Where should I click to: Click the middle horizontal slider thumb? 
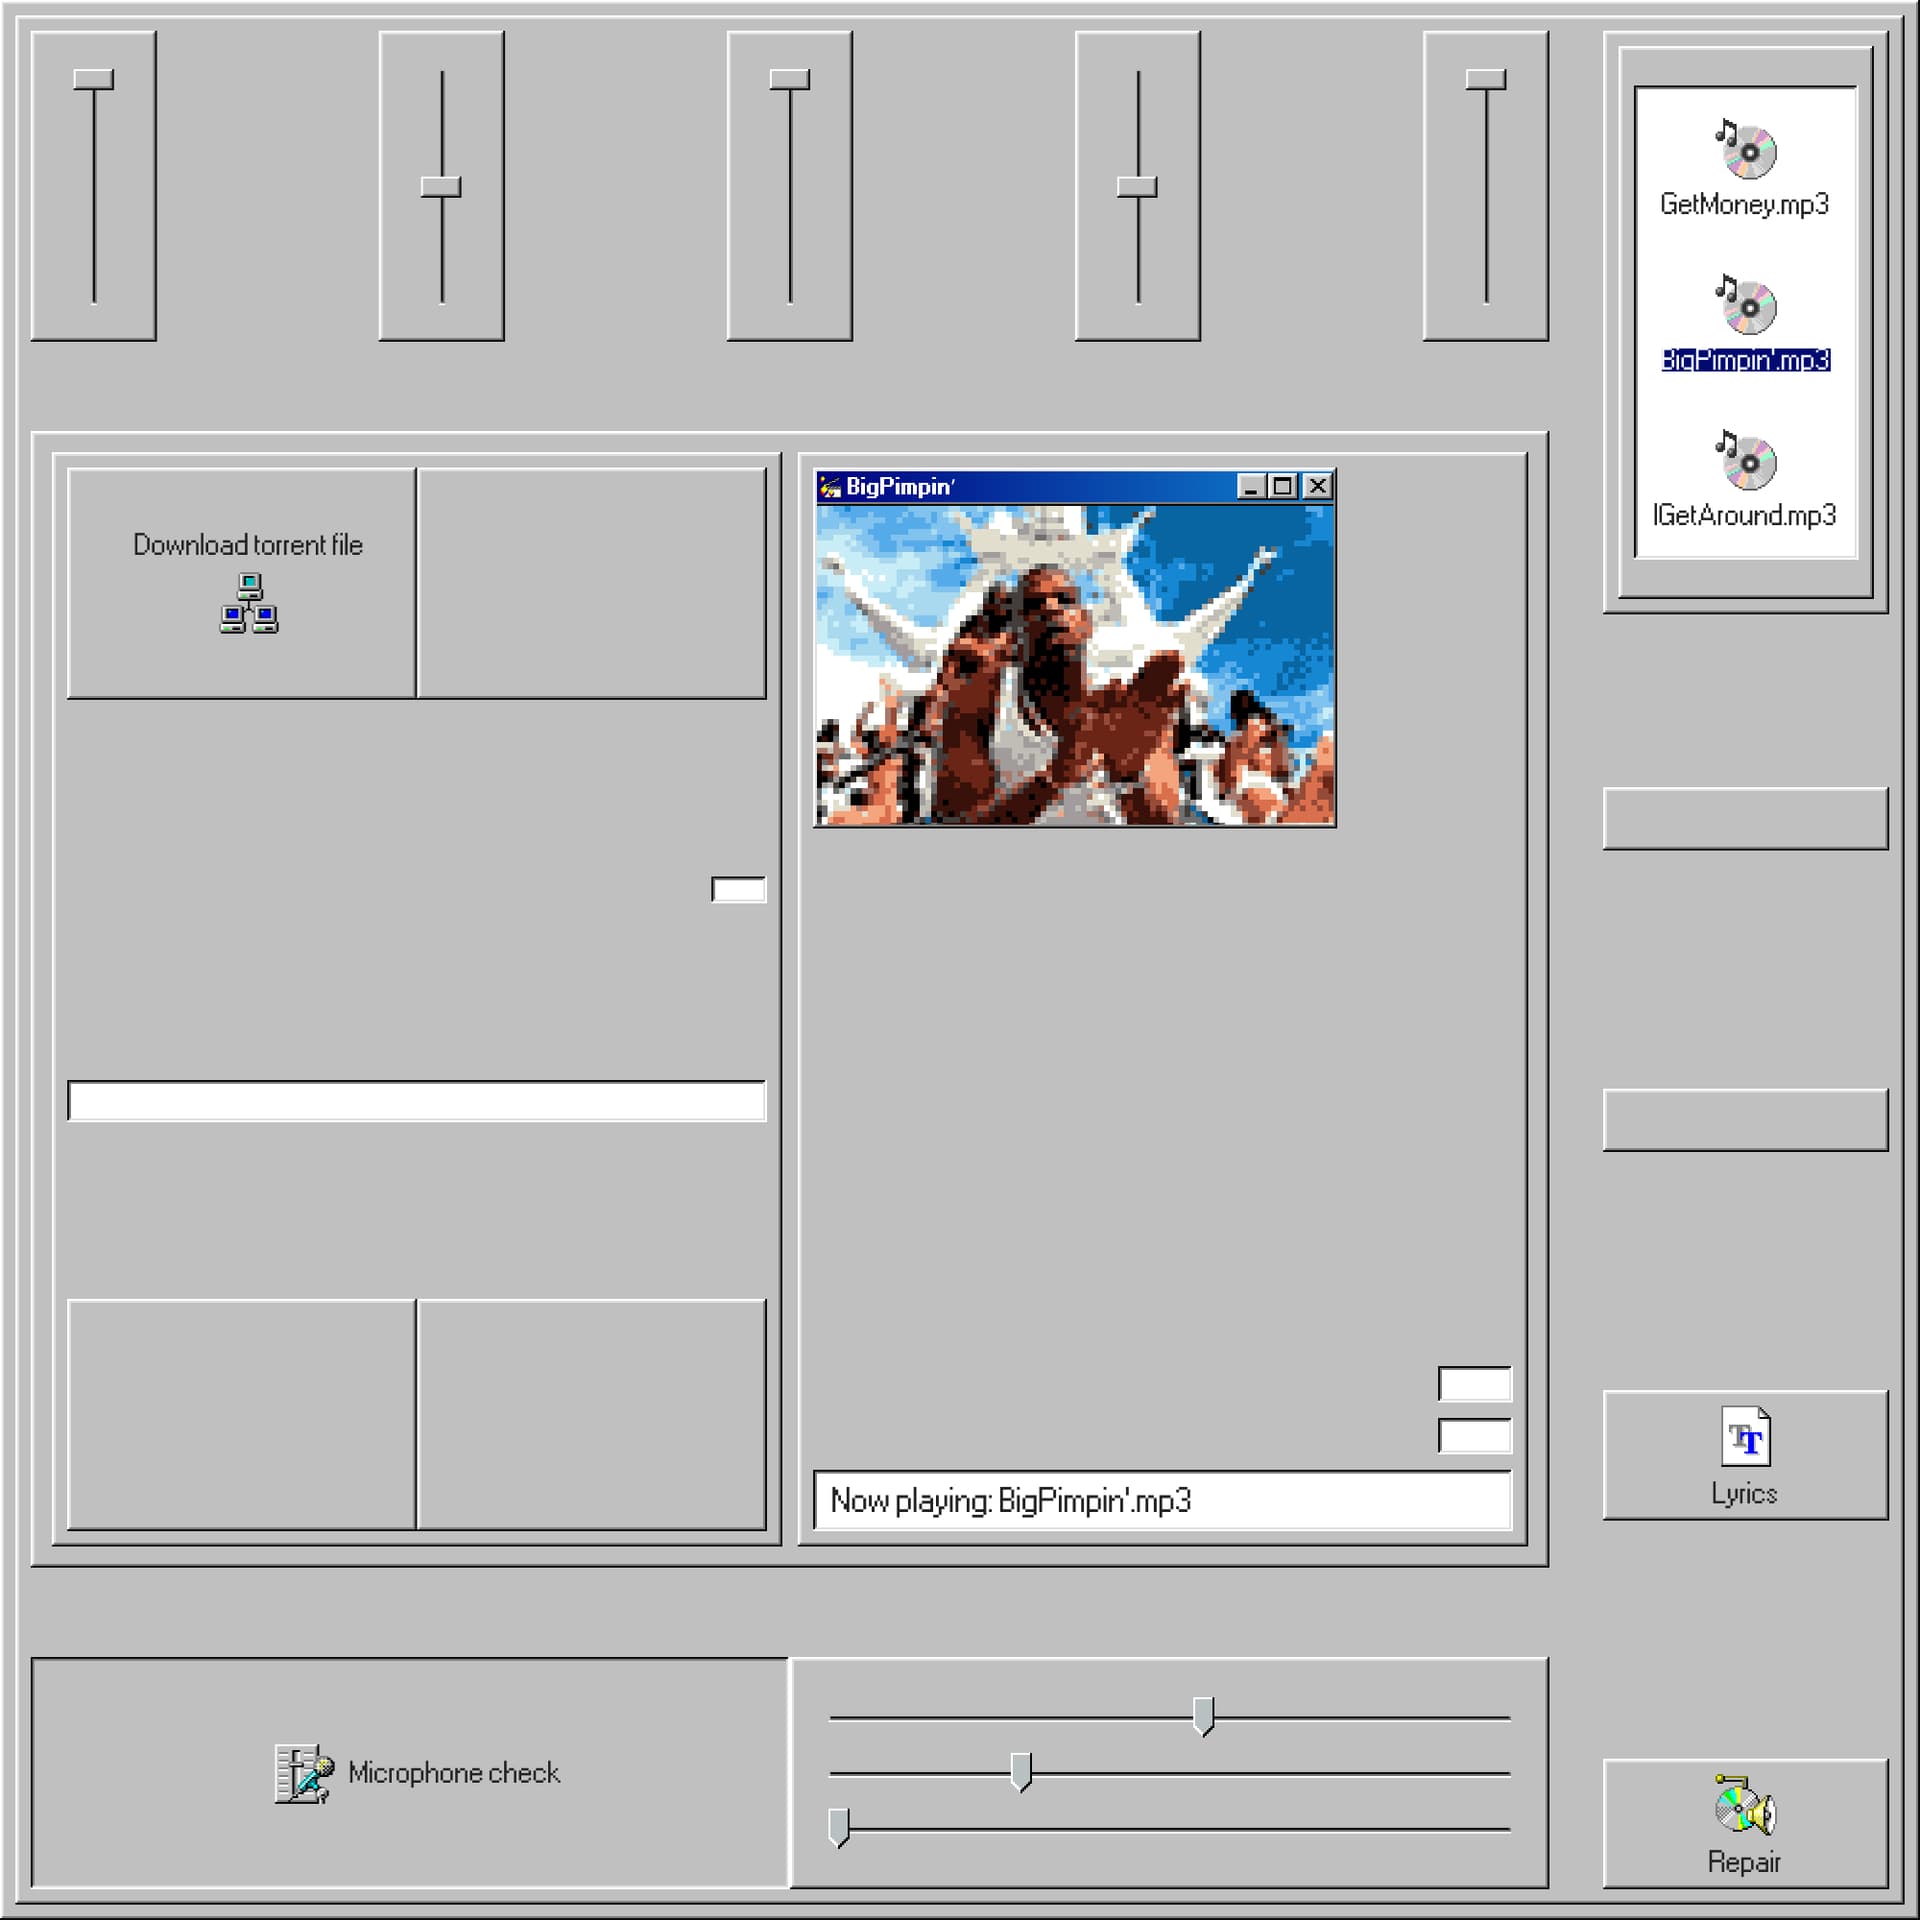coord(1020,1771)
